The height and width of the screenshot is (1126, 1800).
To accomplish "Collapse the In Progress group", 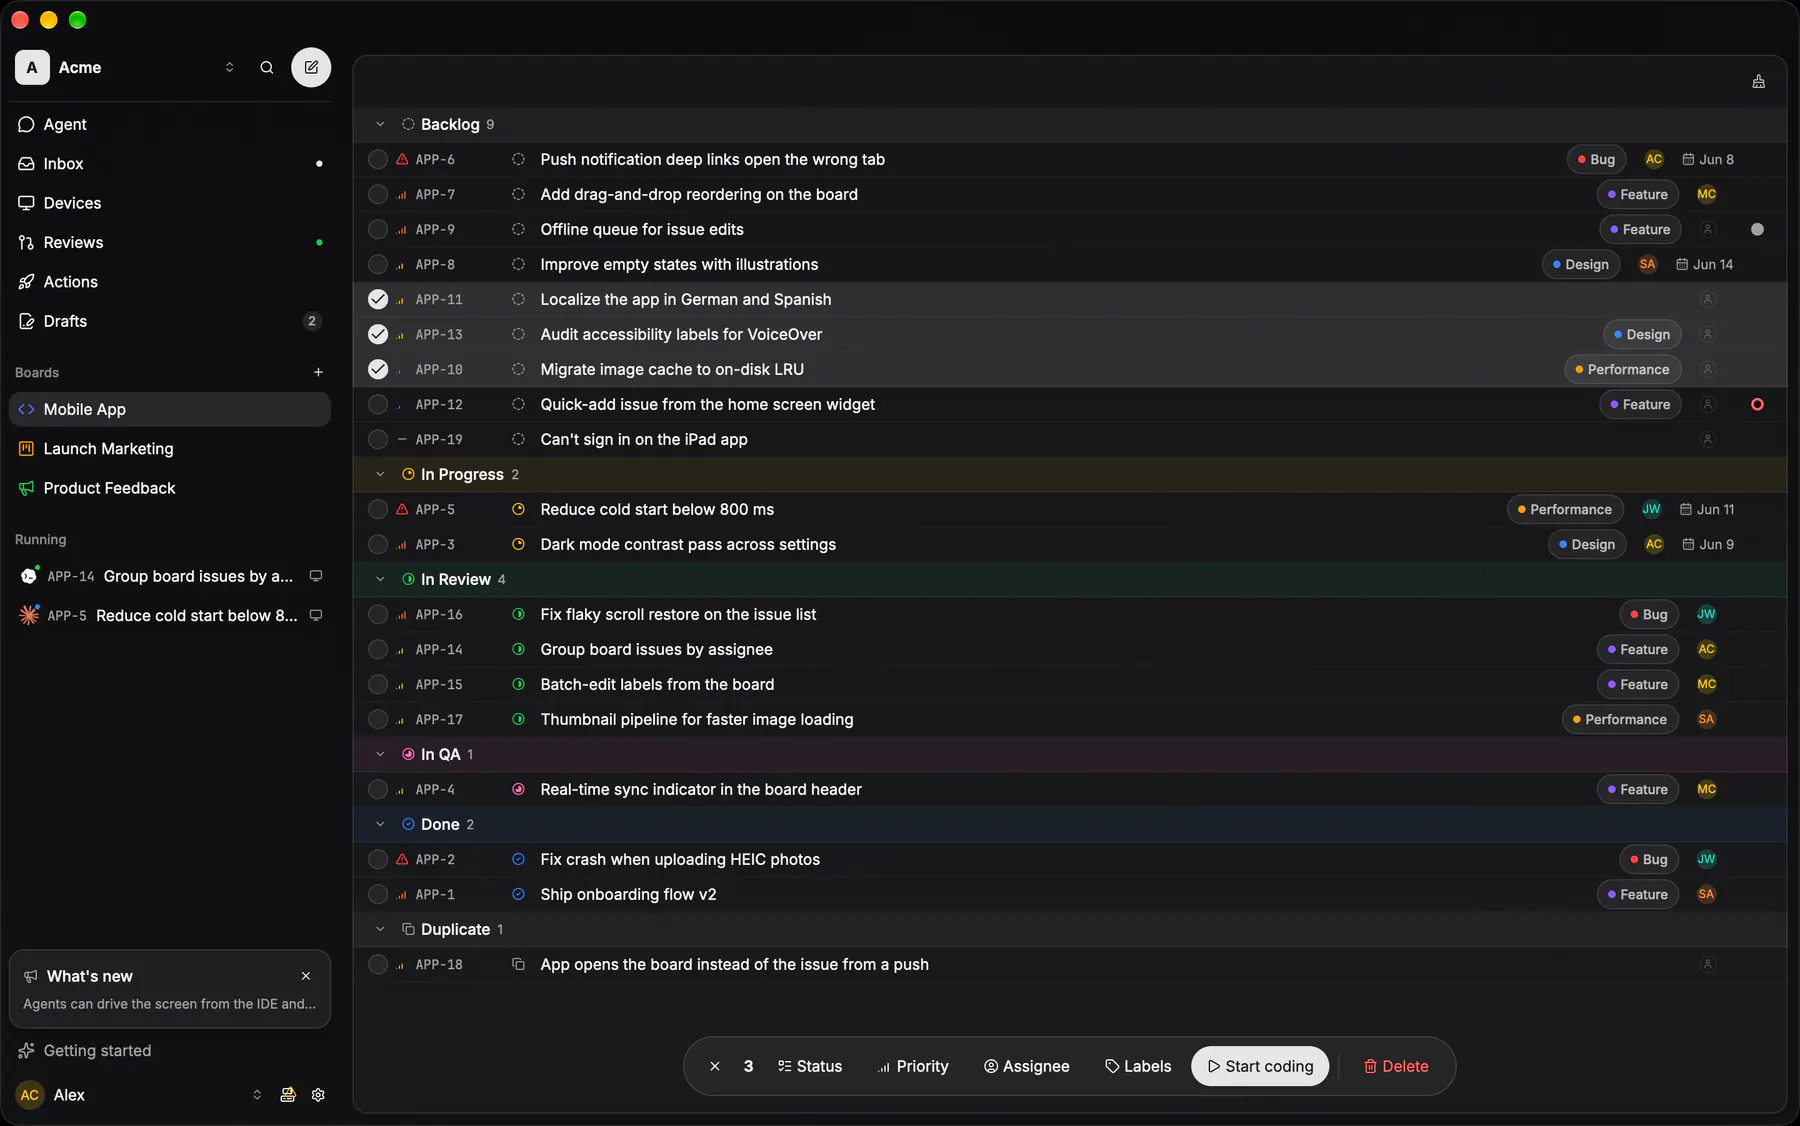I will click(380, 474).
